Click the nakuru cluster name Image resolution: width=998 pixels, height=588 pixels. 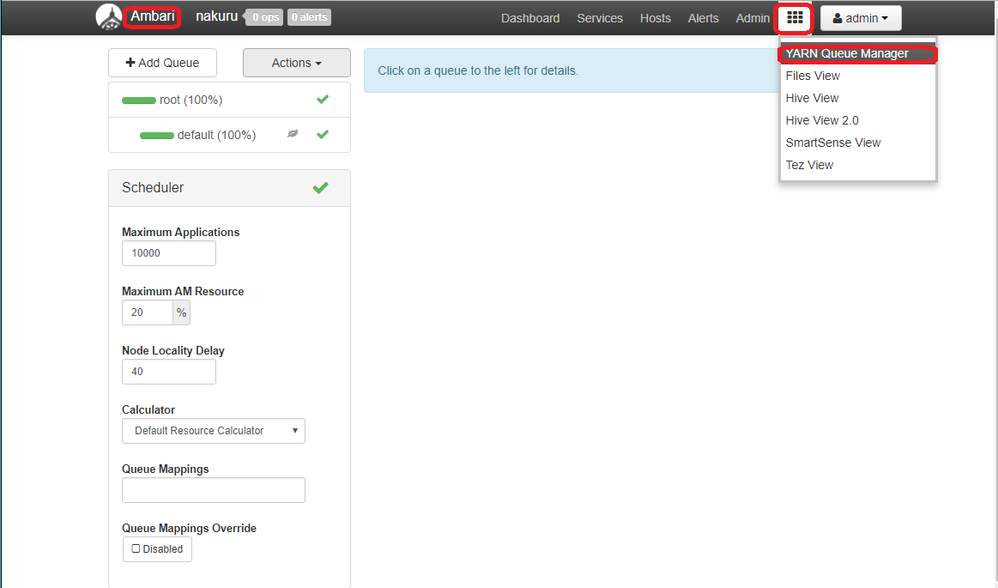(x=216, y=17)
